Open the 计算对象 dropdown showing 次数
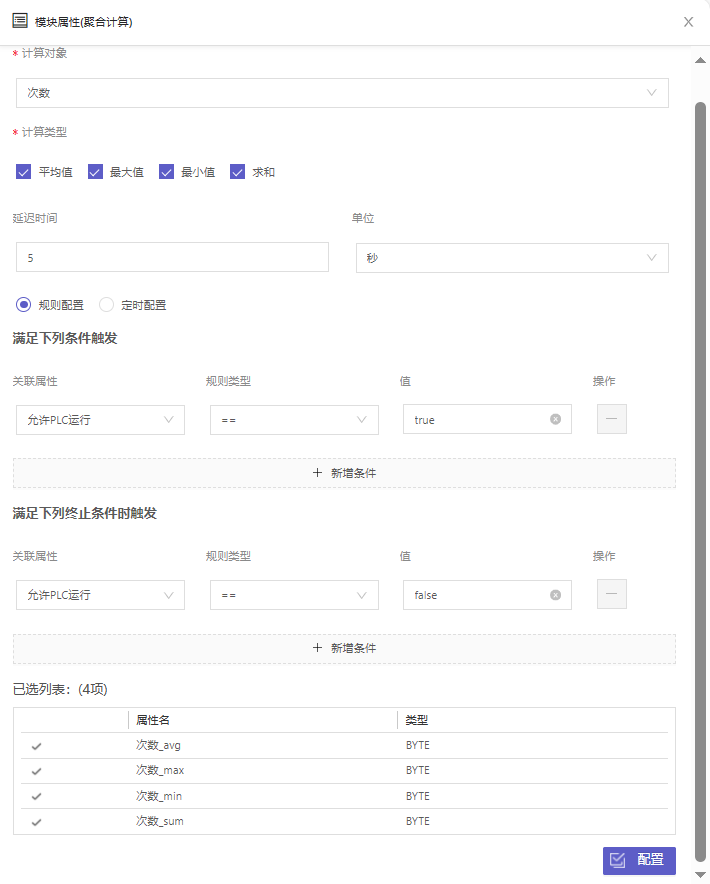The image size is (710, 884). click(x=342, y=93)
